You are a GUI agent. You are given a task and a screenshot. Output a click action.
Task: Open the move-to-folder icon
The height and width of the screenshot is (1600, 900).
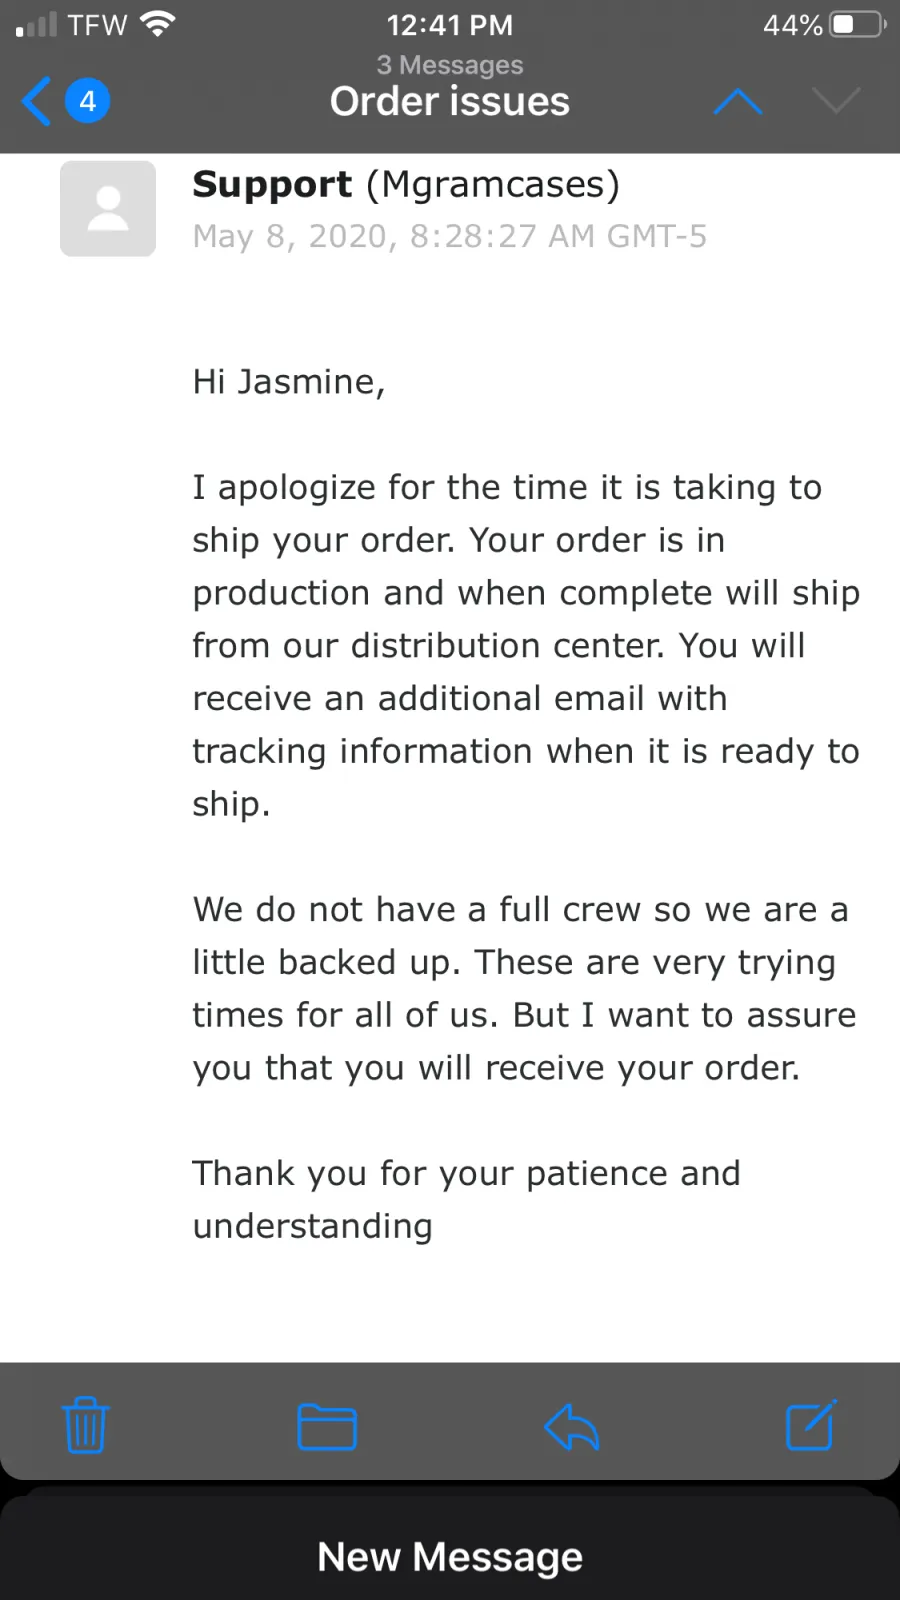point(327,1427)
